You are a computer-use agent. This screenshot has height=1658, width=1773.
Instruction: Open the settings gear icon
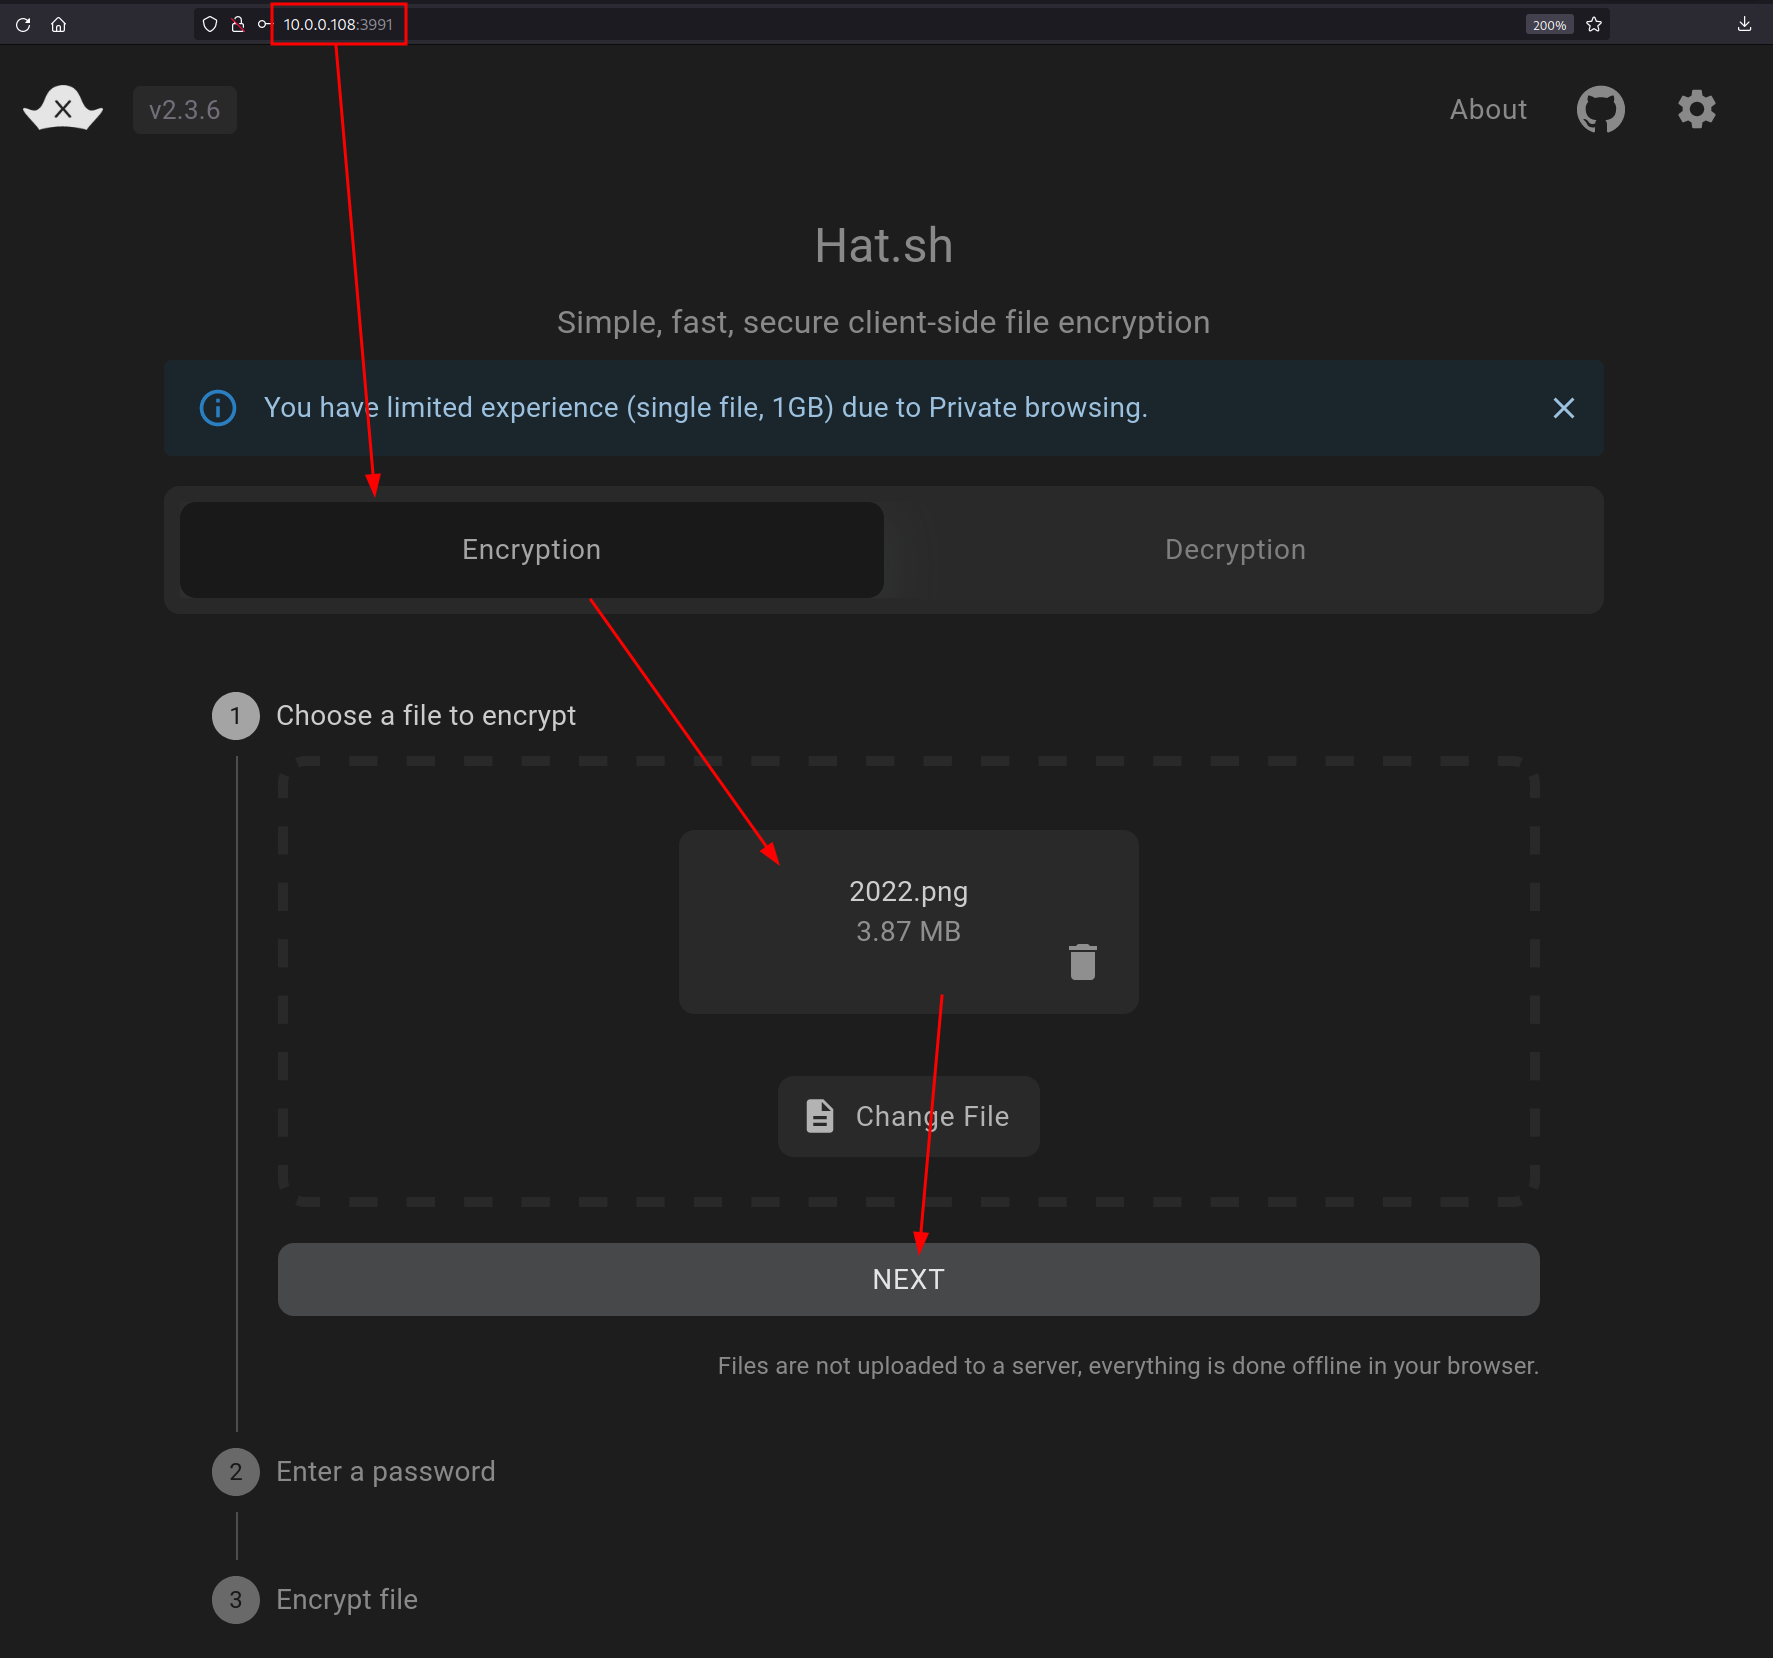coord(1696,109)
